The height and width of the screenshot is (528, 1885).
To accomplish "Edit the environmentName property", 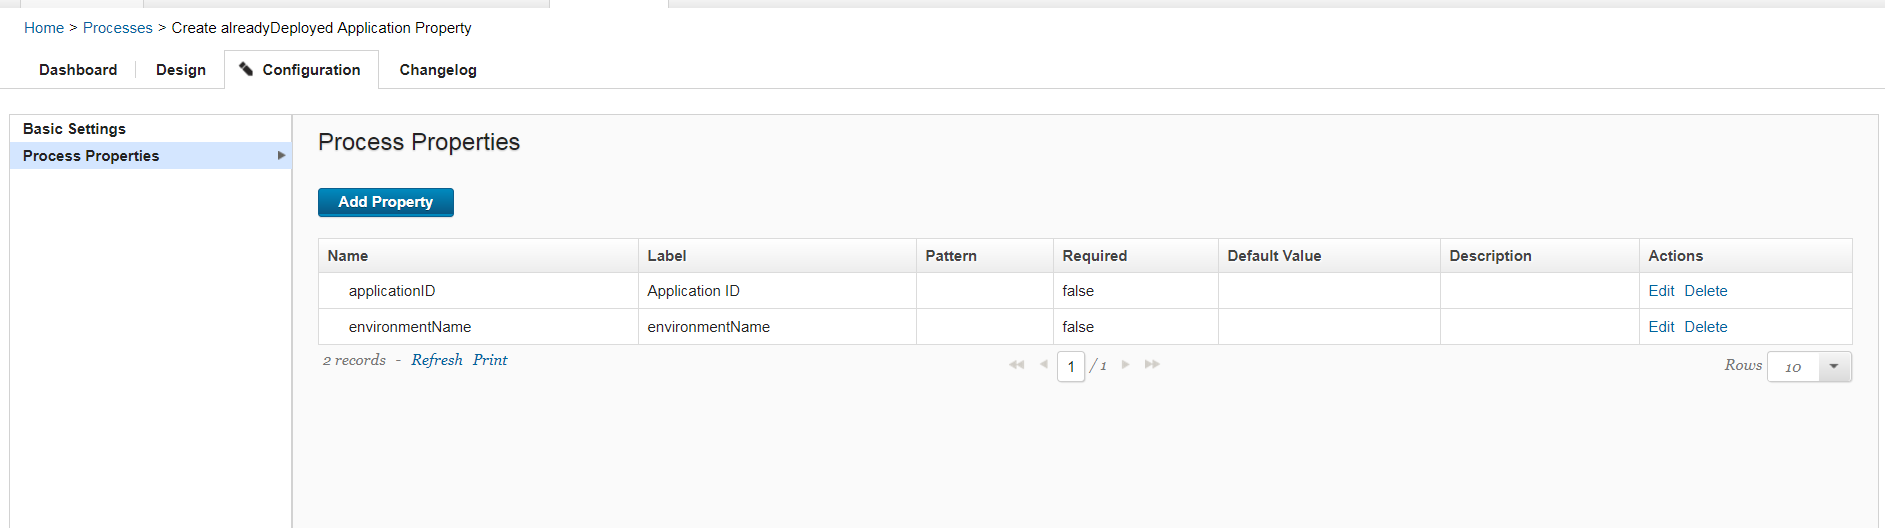I will pos(1661,327).
